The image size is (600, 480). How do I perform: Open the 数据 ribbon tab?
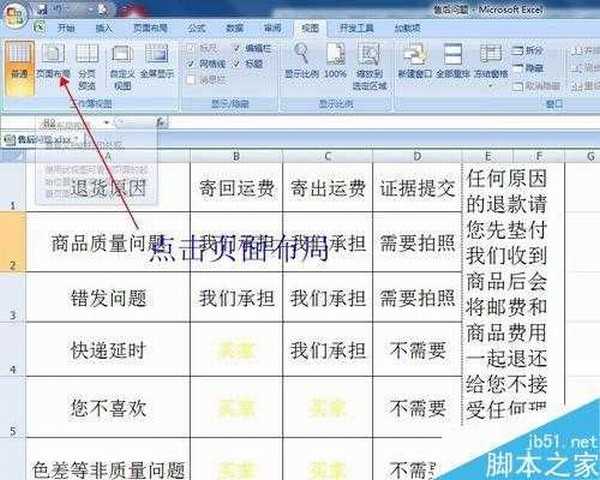coord(235,28)
